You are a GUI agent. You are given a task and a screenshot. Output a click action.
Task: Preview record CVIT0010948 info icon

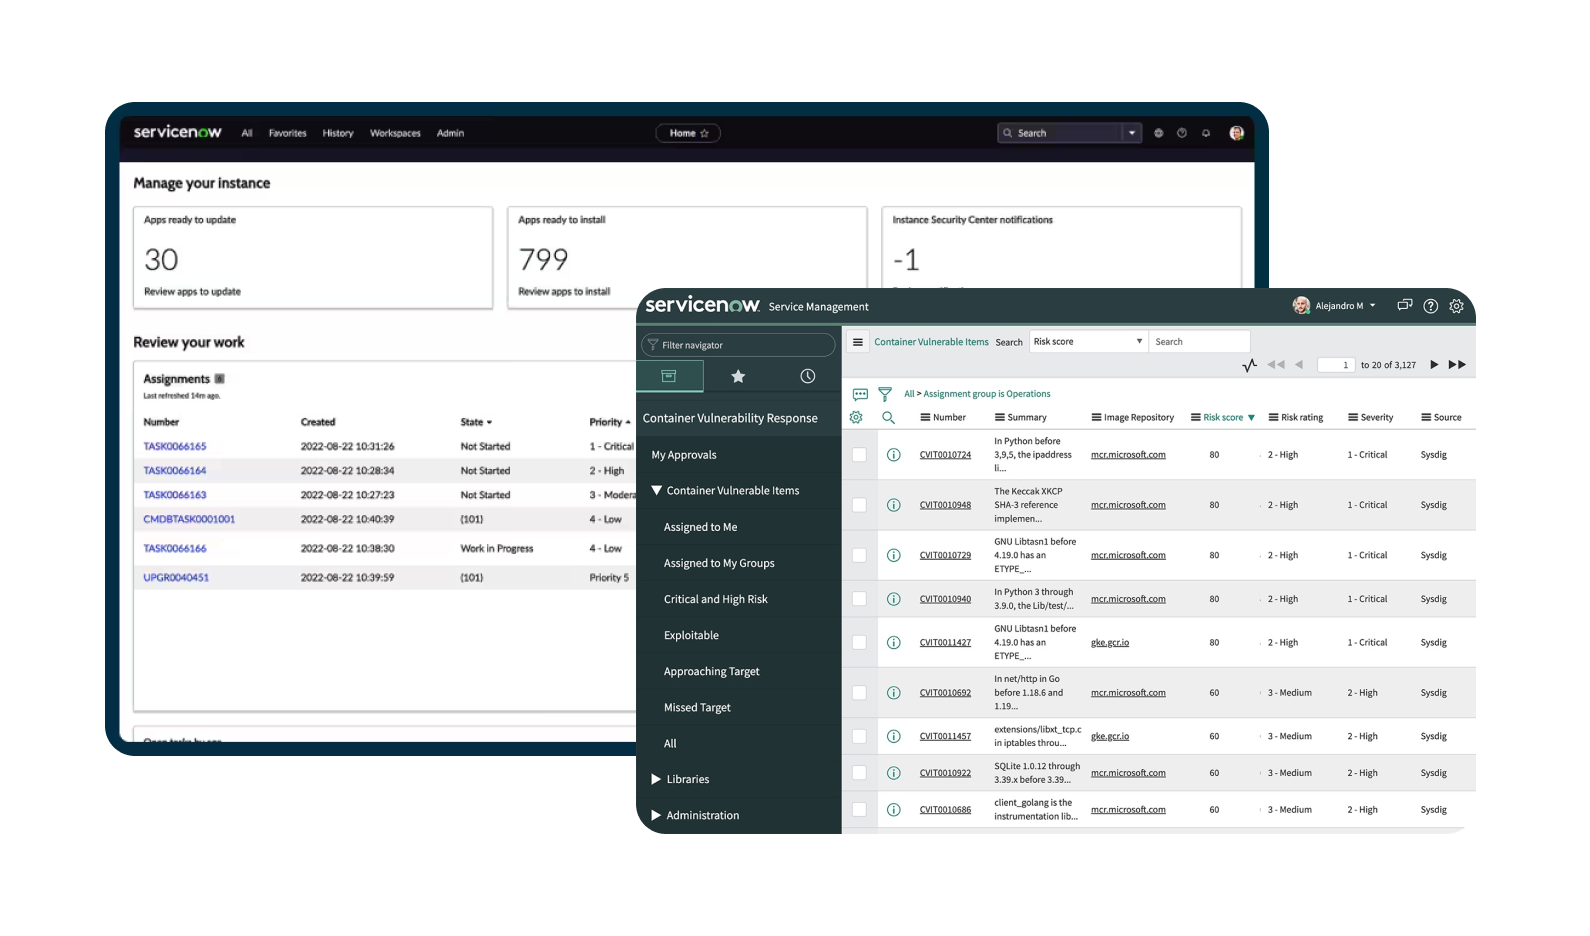pos(894,505)
